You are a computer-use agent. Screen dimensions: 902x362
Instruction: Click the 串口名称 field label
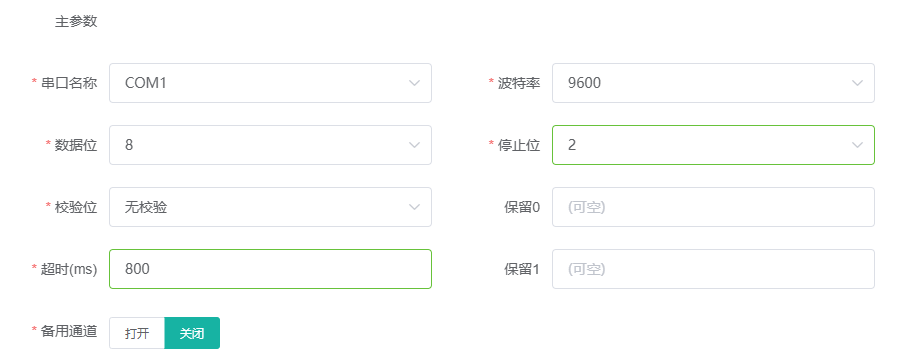click(69, 83)
